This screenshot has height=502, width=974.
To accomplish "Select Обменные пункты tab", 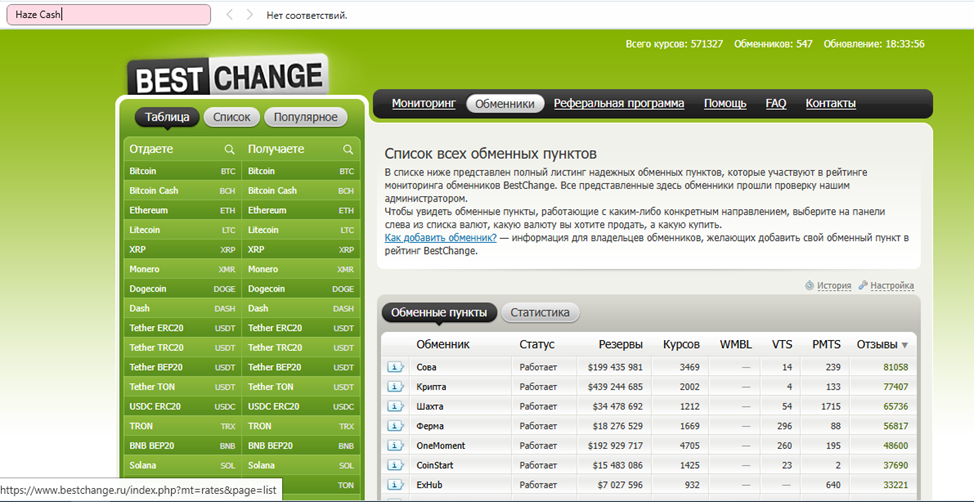I will pos(439,313).
